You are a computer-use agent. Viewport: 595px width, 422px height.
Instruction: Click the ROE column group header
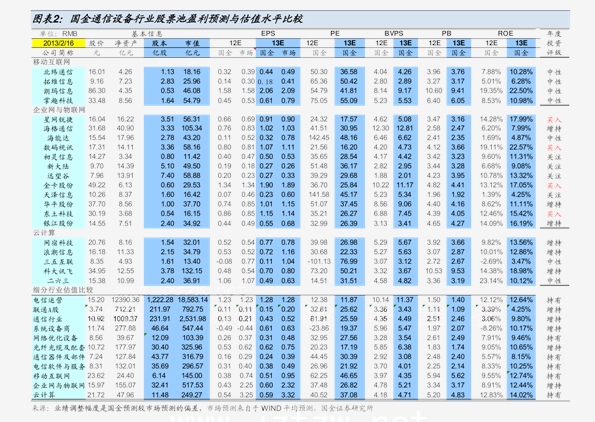click(x=505, y=33)
